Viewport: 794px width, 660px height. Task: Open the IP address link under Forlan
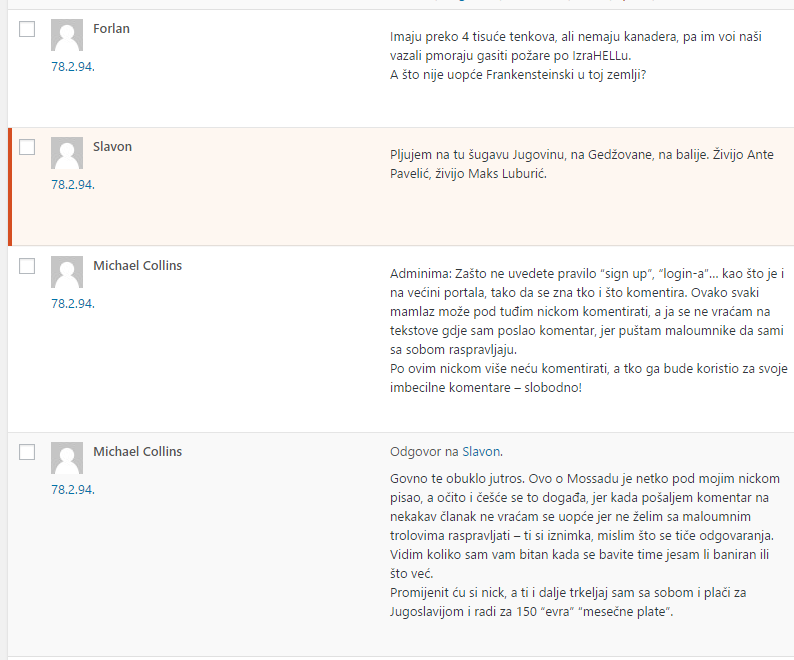point(72,67)
